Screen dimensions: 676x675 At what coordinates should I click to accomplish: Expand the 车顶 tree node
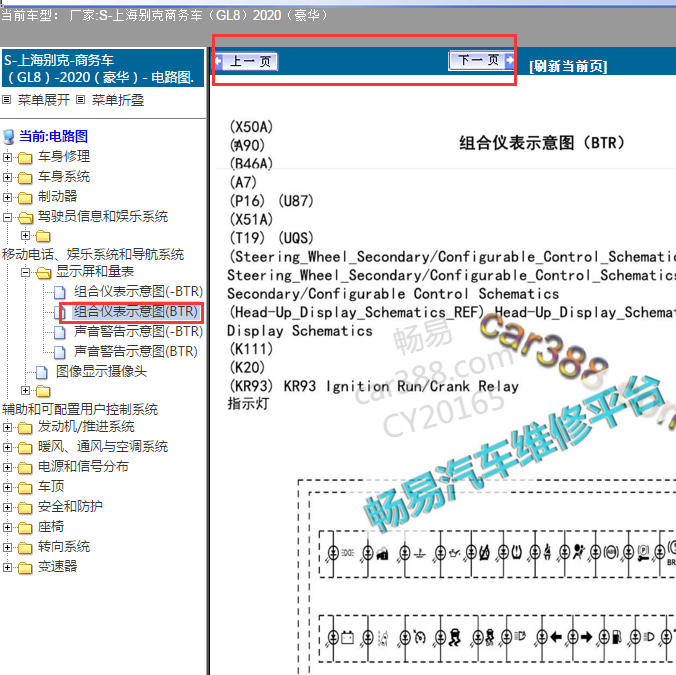7,487
